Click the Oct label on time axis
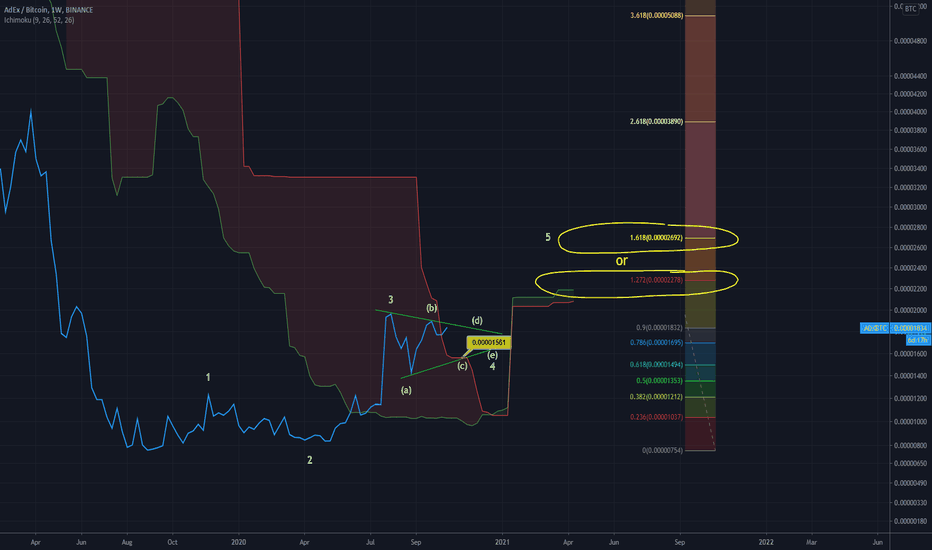This screenshot has height=550, width=932. tap(172, 542)
